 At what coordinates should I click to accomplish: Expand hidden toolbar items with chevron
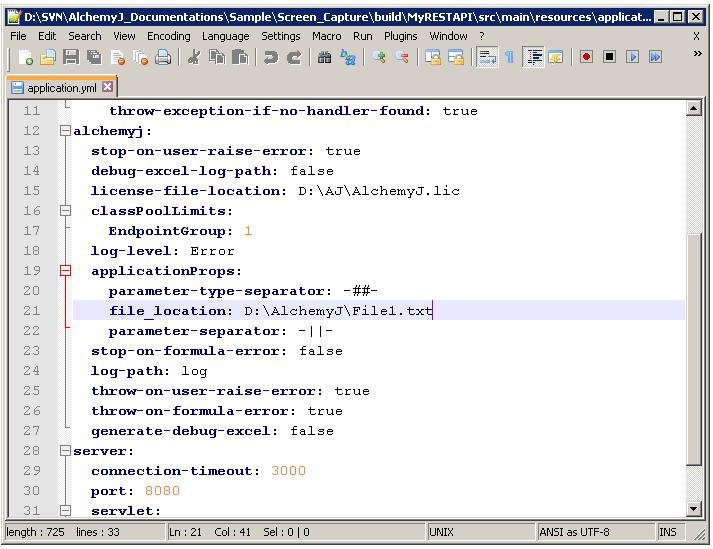(x=697, y=54)
